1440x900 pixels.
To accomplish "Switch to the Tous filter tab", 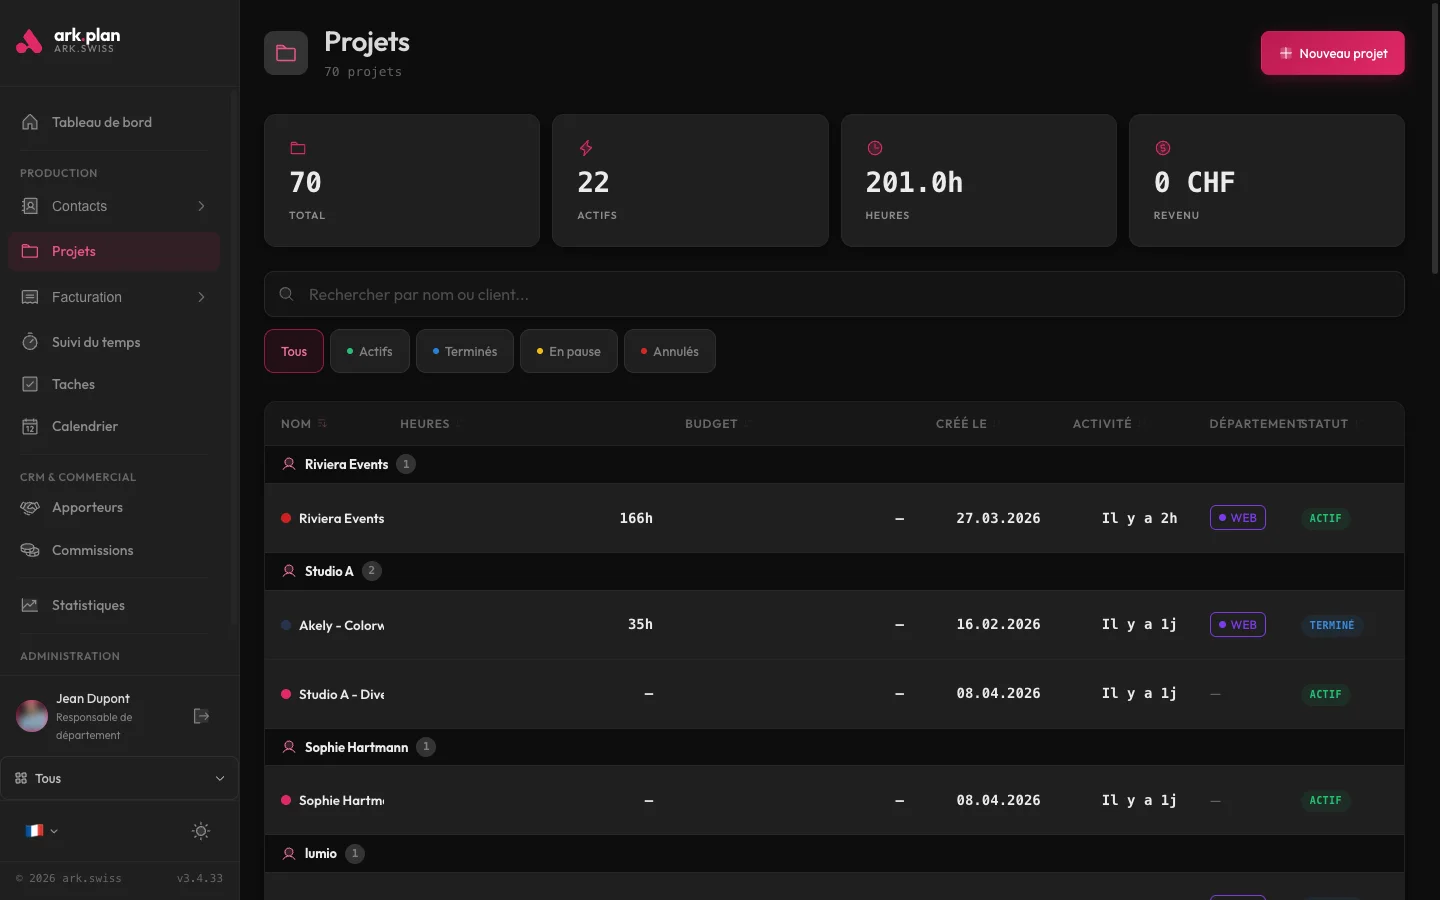I will tap(293, 351).
